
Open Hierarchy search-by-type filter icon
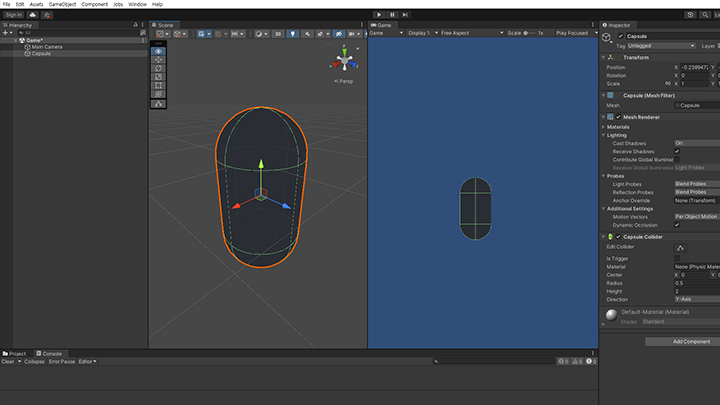point(143,33)
